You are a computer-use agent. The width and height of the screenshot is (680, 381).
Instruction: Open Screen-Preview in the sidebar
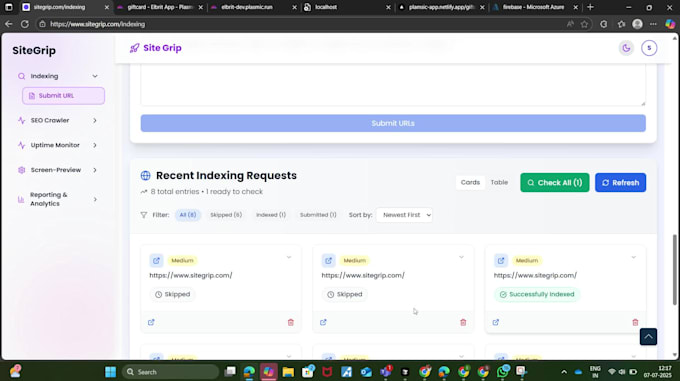(x=56, y=170)
